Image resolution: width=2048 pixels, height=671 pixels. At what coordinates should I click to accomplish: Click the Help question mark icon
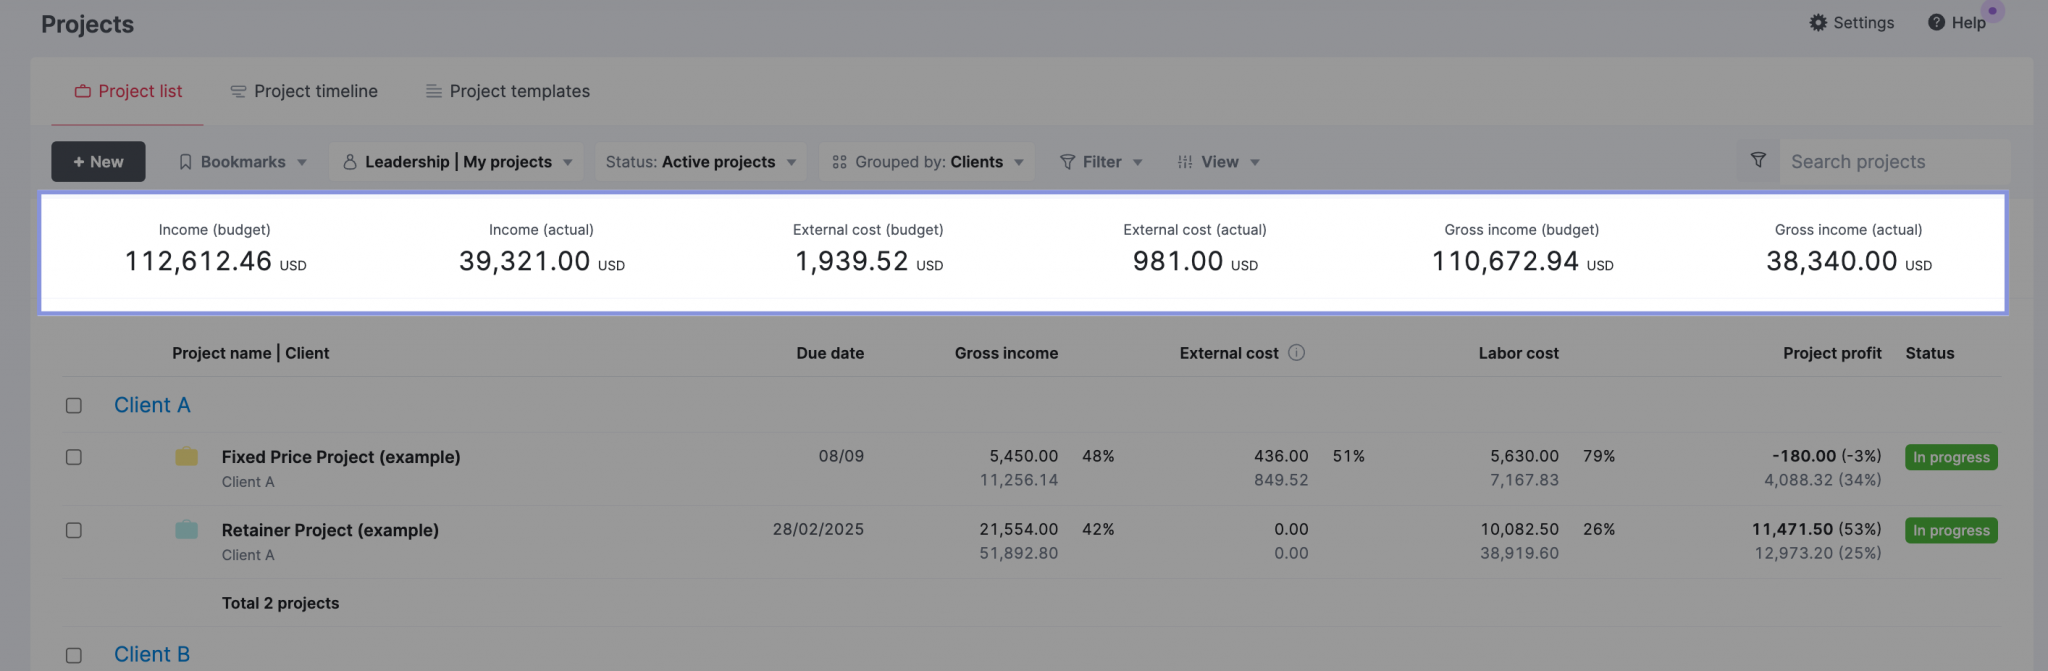pos(1936,23)
